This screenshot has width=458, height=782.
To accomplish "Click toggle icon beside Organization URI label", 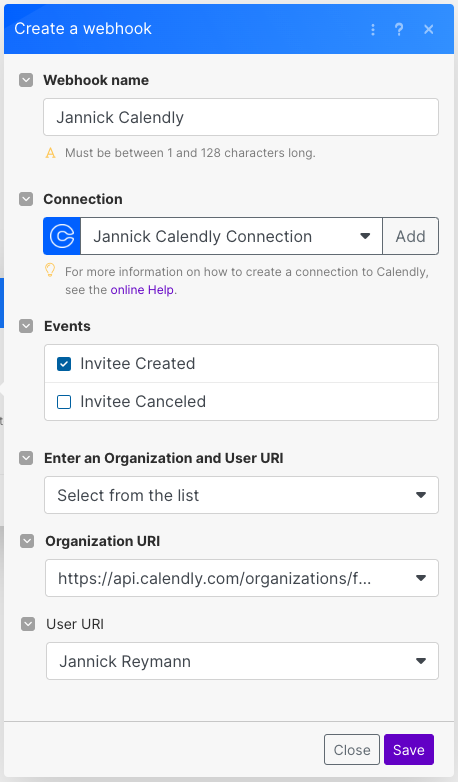I will [x=27, y=541].
